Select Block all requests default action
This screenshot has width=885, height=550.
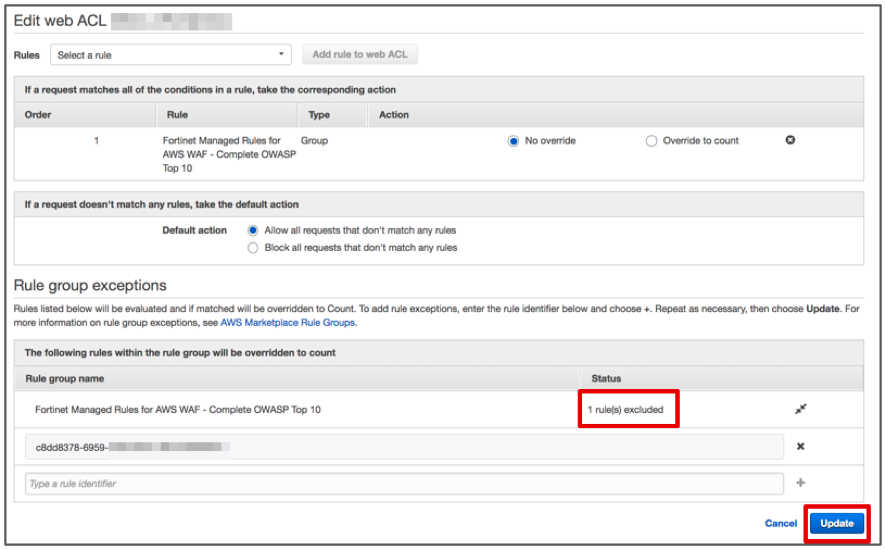point(253,247)
